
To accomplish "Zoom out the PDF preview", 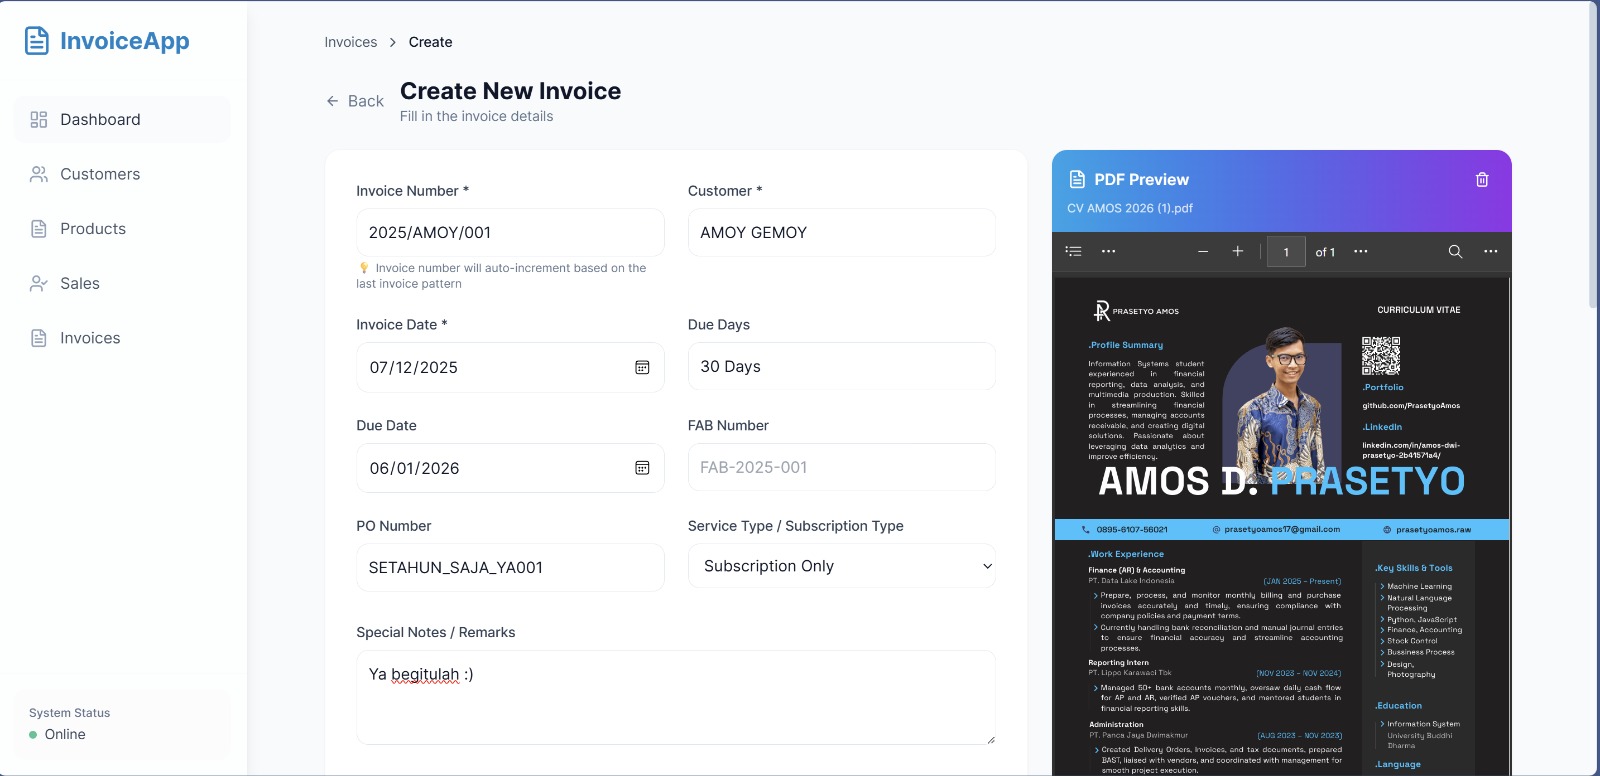I will [1203, 252].
